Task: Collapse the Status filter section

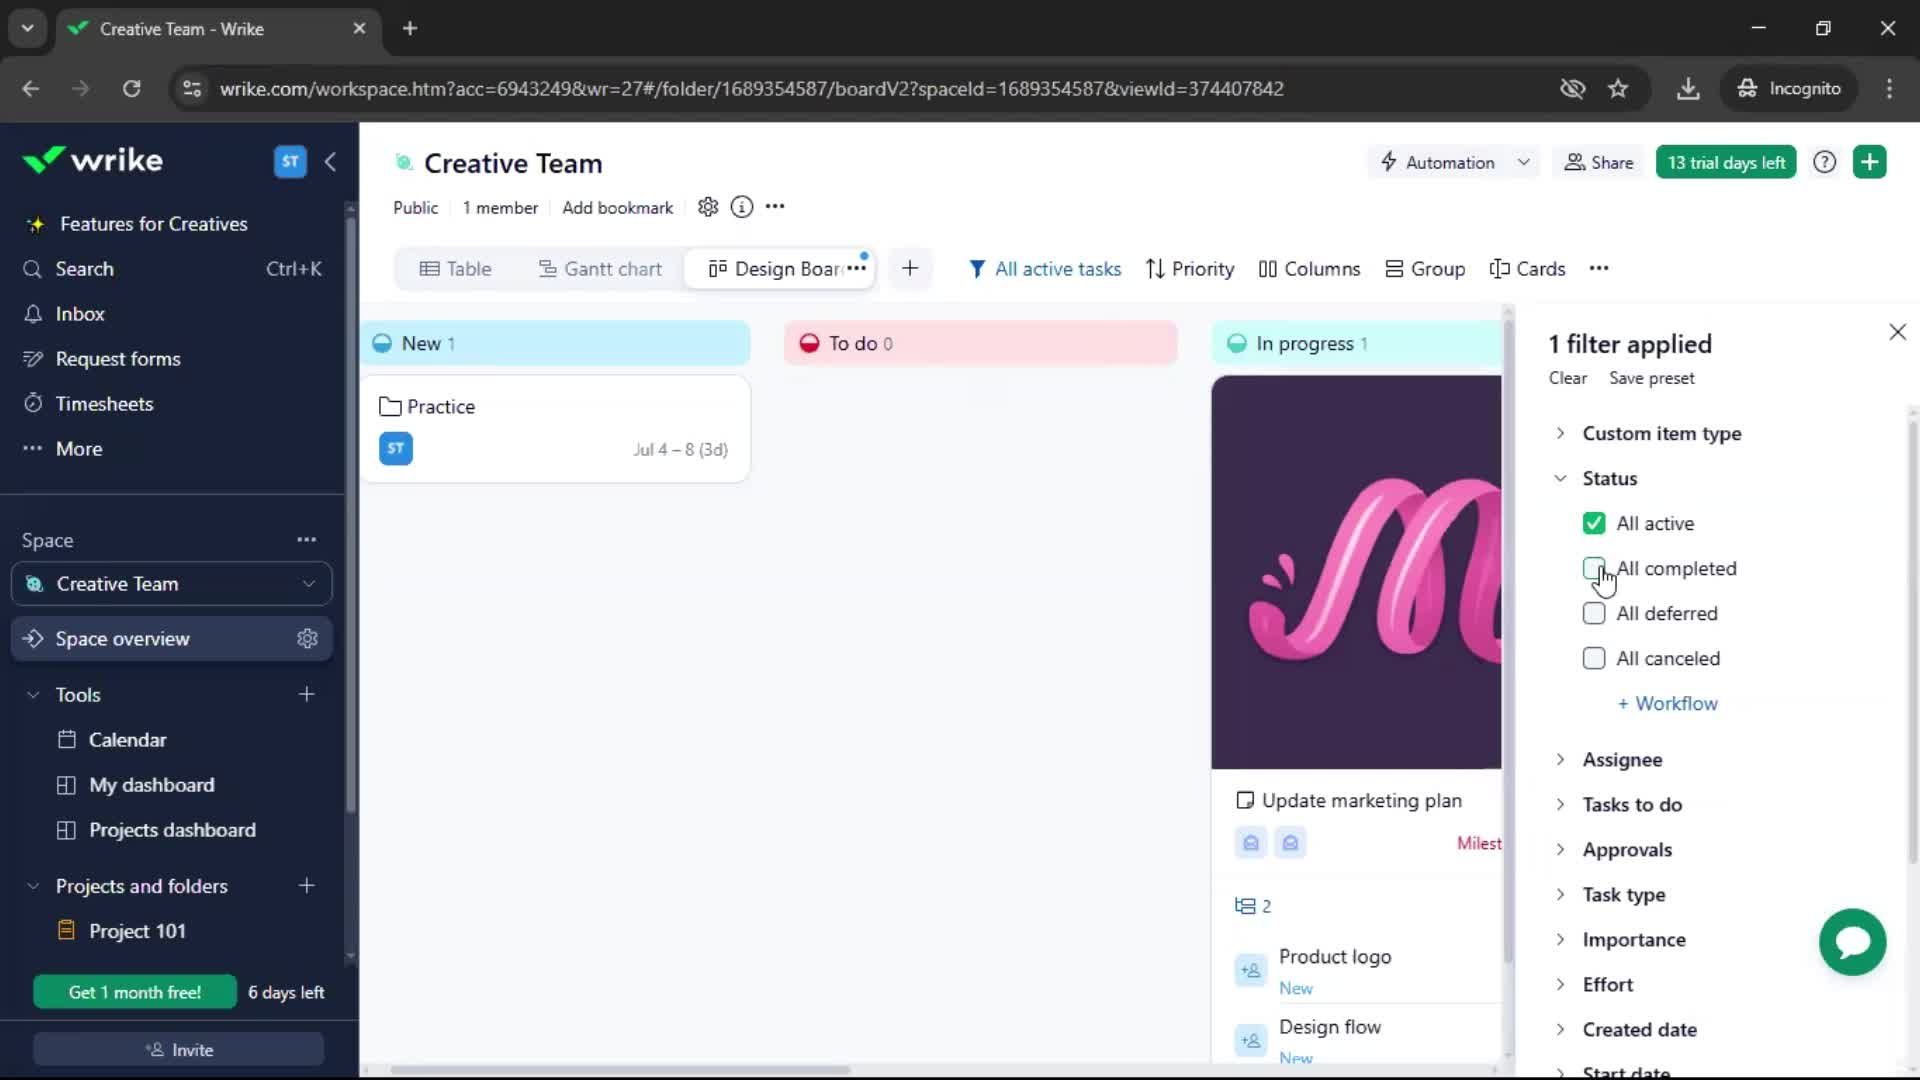Action: click(x=1560, y=478)
